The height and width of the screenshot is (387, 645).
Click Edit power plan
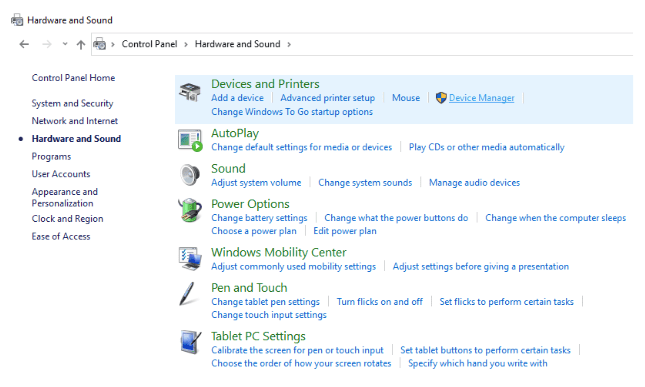(x=345, y=231)
